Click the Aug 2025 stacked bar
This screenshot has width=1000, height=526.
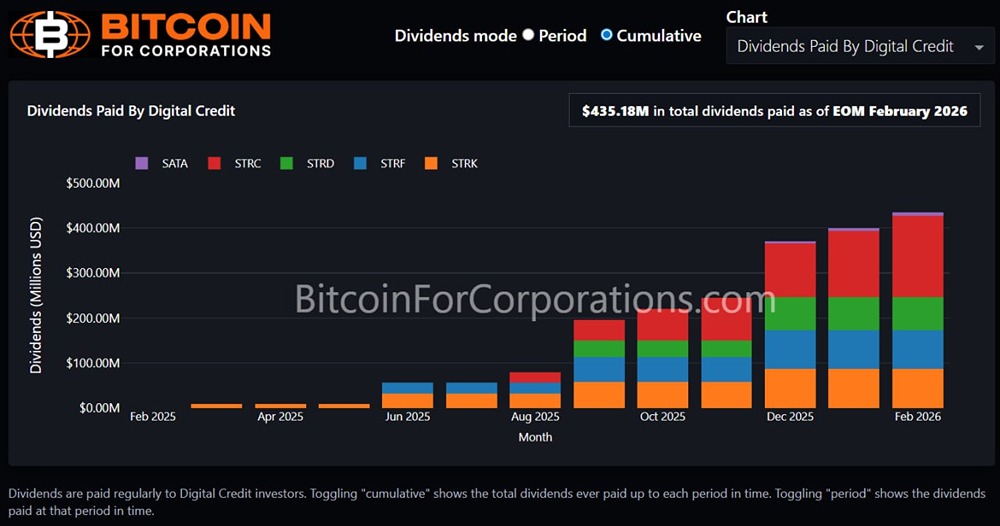535,390
